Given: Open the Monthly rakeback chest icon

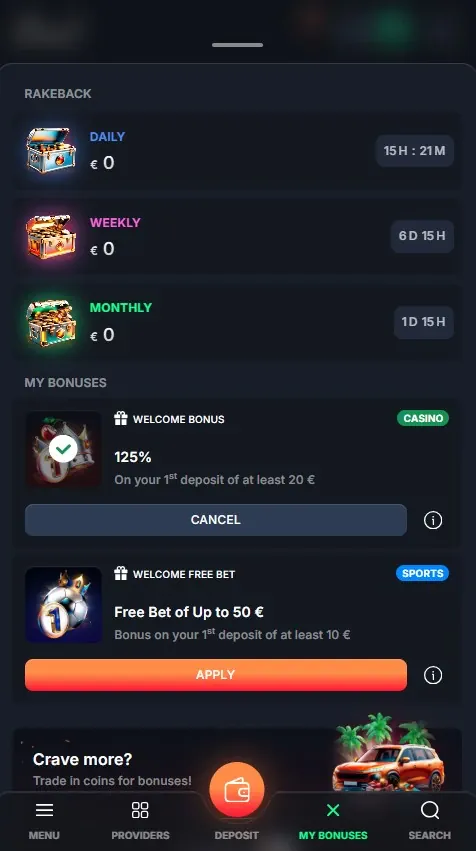Looking at the screenshot, I should (51, 322).
